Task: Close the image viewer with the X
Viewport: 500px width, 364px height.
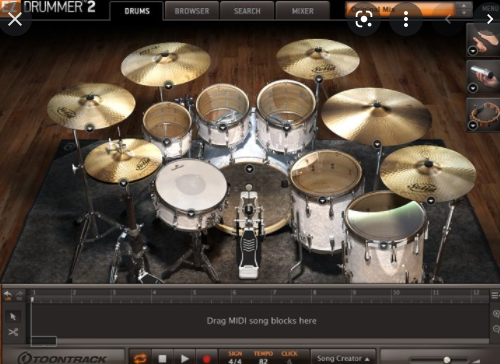Action: [15, 19]
